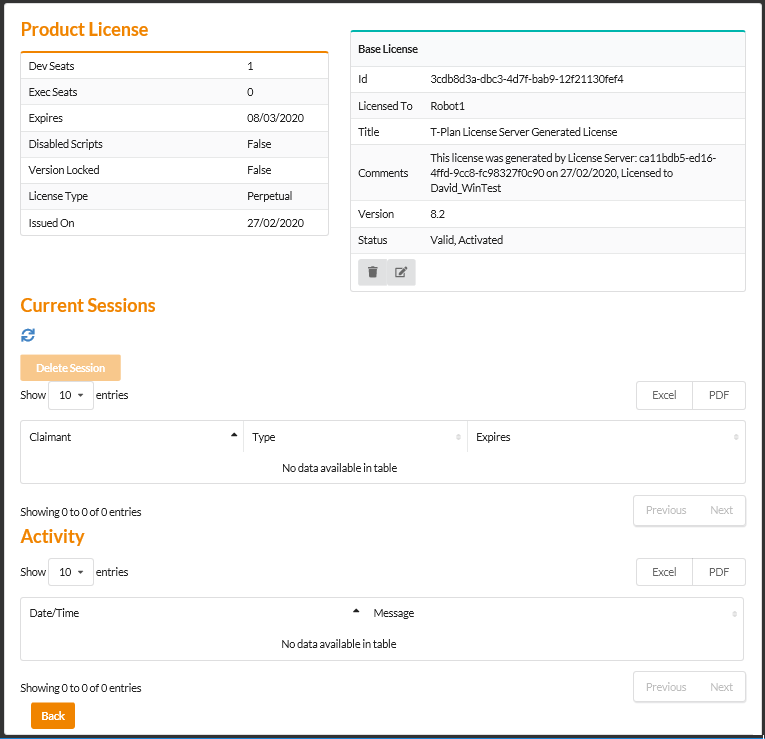The height and width of the screenshot is (739, 765).
Task: Sort sessions by the Claimant column
Action: pos(131,437)
